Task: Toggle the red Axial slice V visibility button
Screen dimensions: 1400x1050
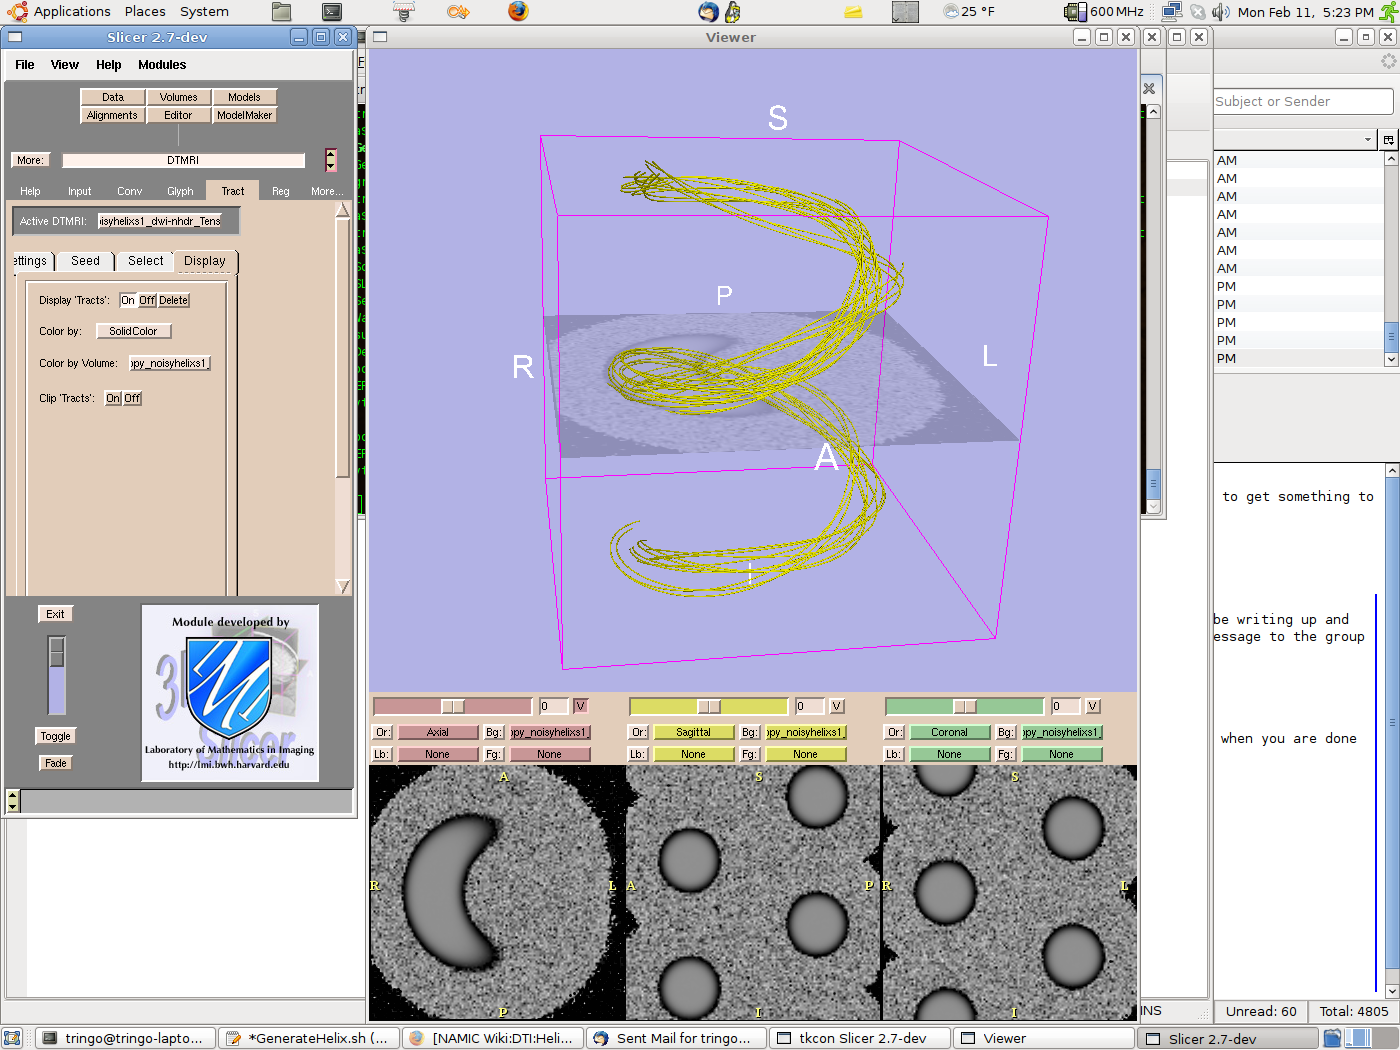Action: [580, 706]
